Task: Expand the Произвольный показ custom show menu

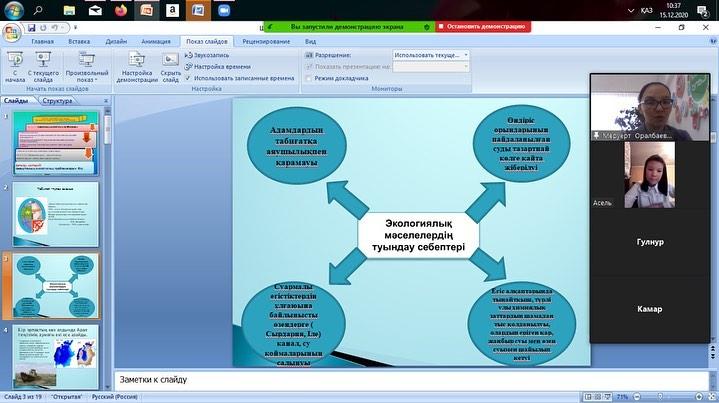Action: [x=87, y=65]
